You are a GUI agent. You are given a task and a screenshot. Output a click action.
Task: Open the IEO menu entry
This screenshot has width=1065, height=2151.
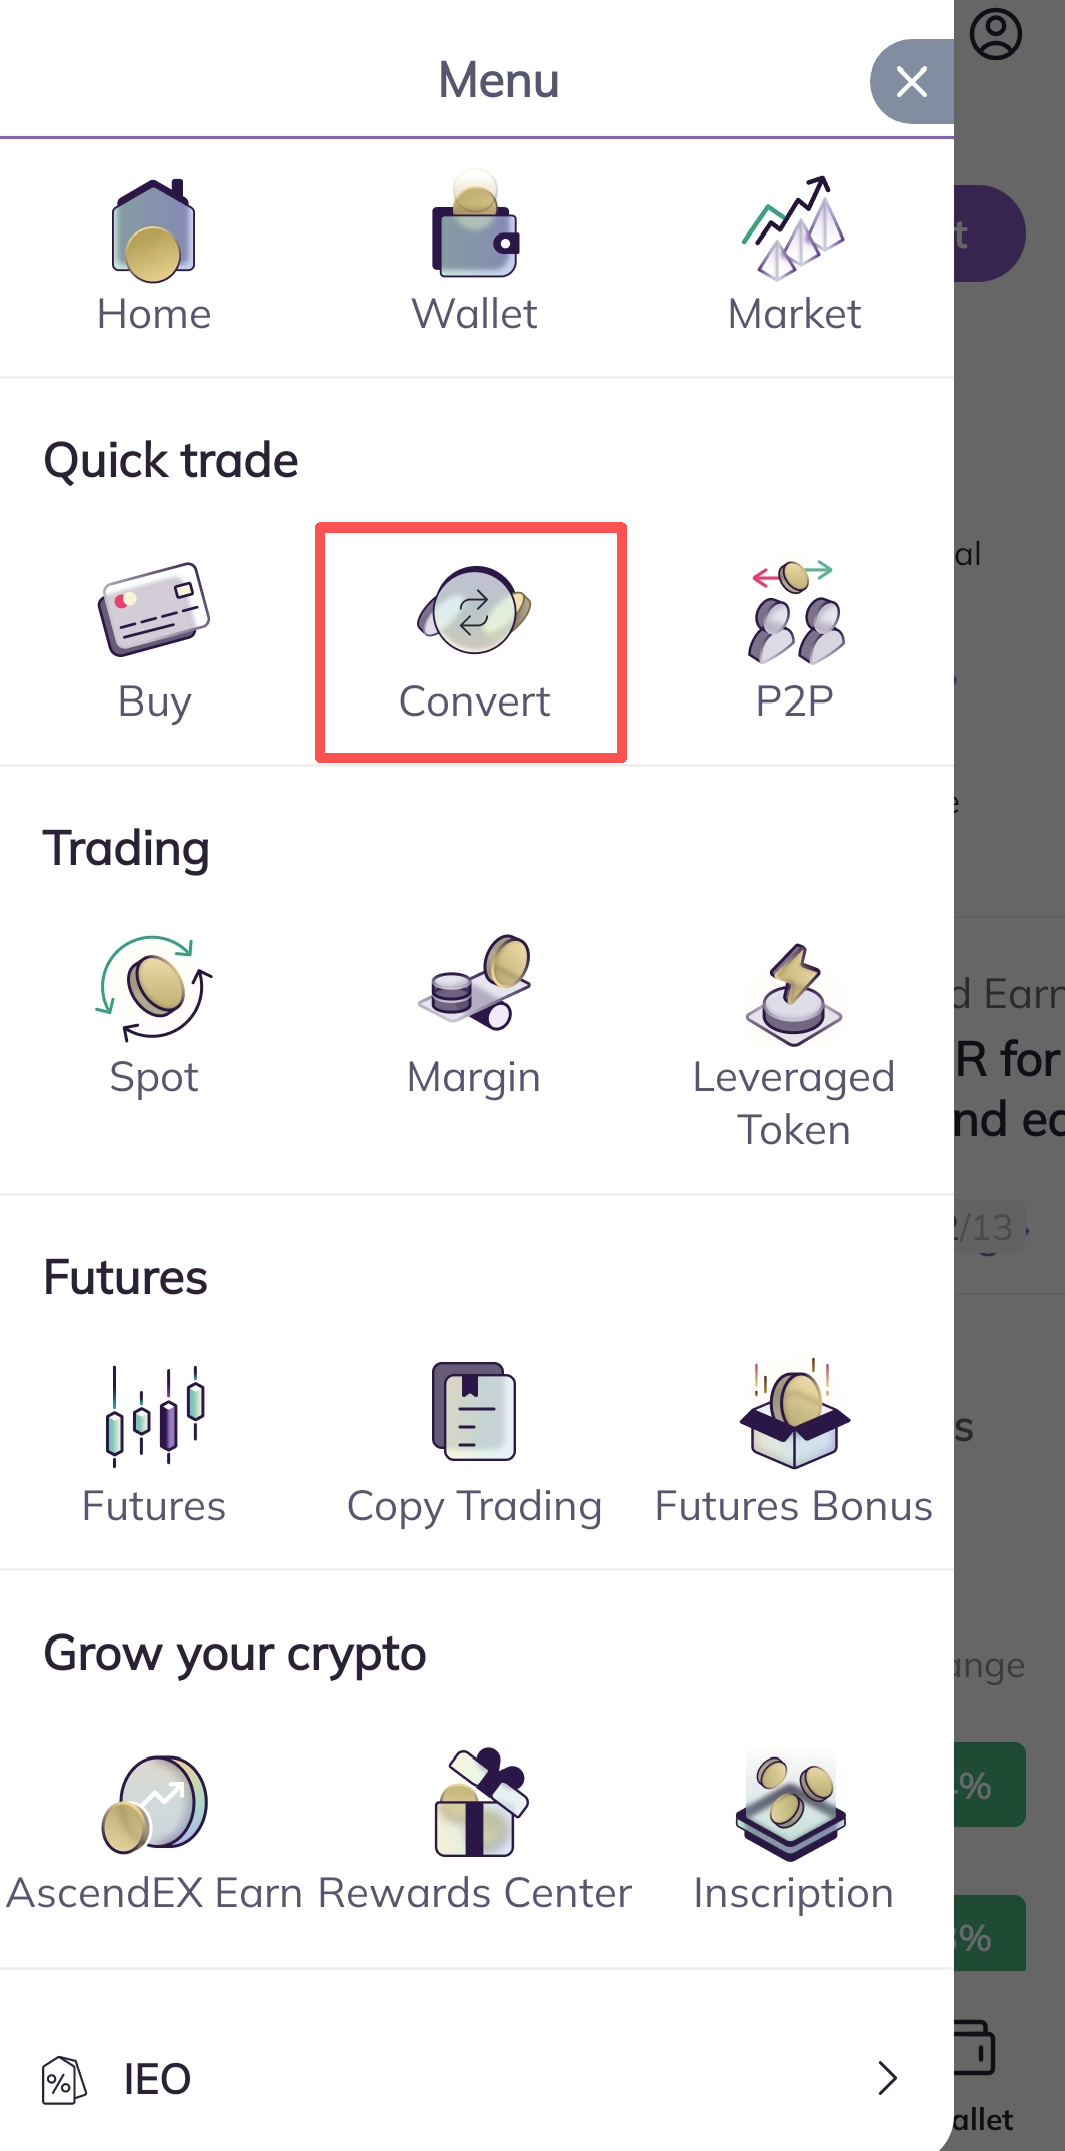[157, 2079]
